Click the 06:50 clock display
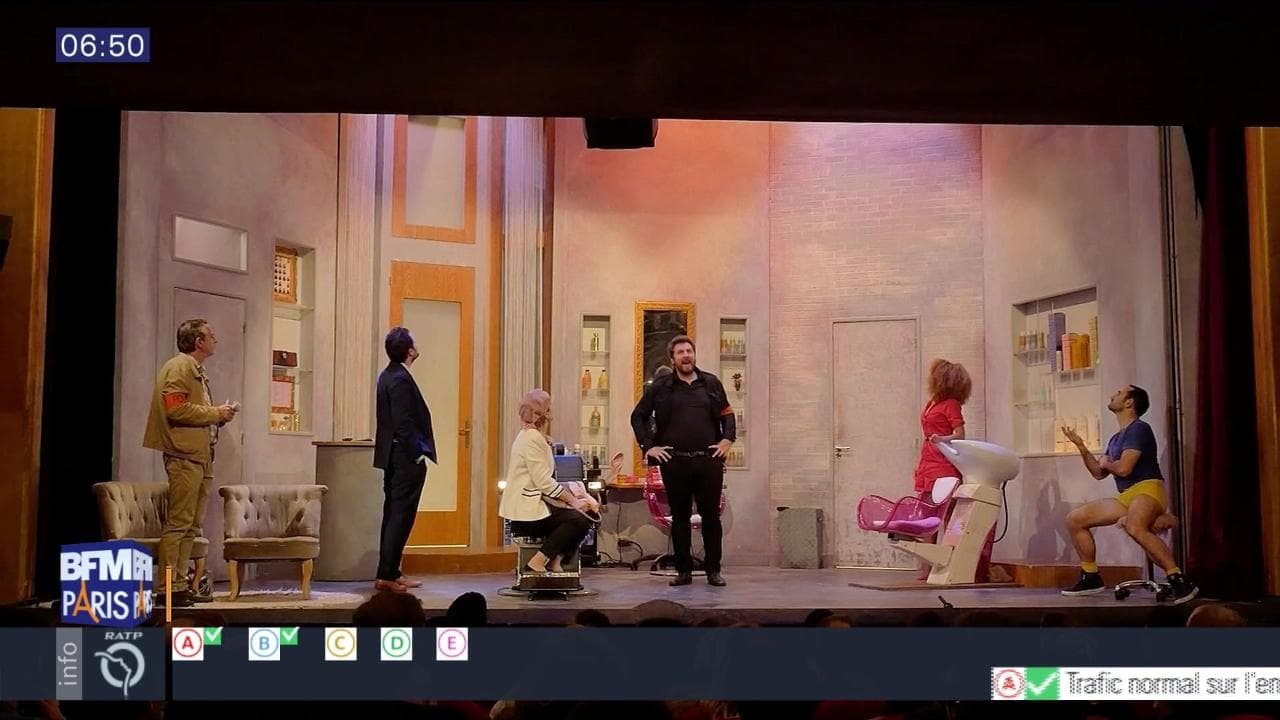This screenshot has width=1280, height=720. [102, 45]
